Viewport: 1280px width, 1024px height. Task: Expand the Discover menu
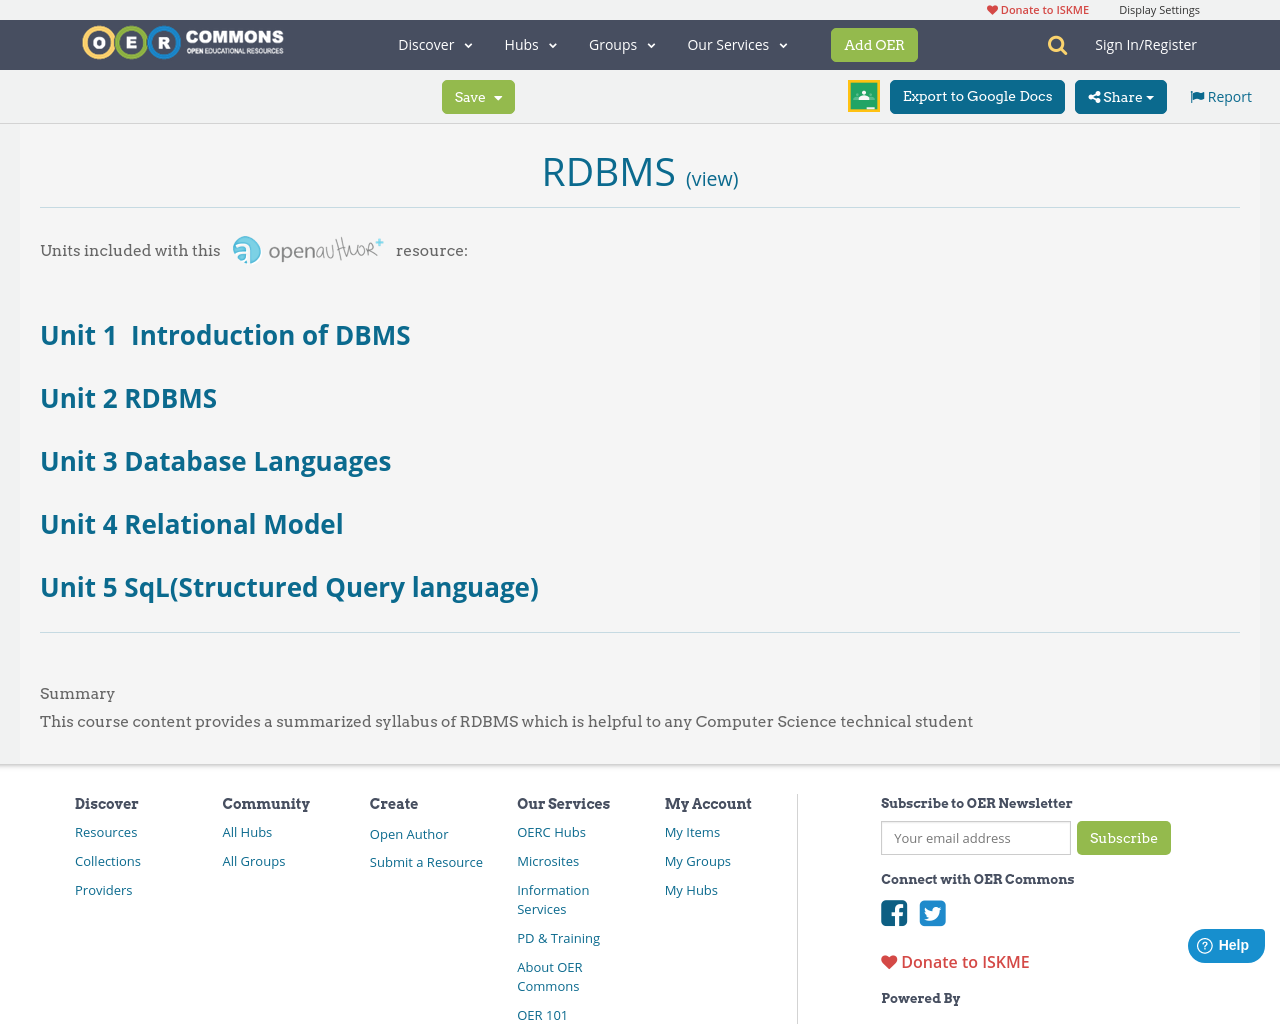(434, 44)
